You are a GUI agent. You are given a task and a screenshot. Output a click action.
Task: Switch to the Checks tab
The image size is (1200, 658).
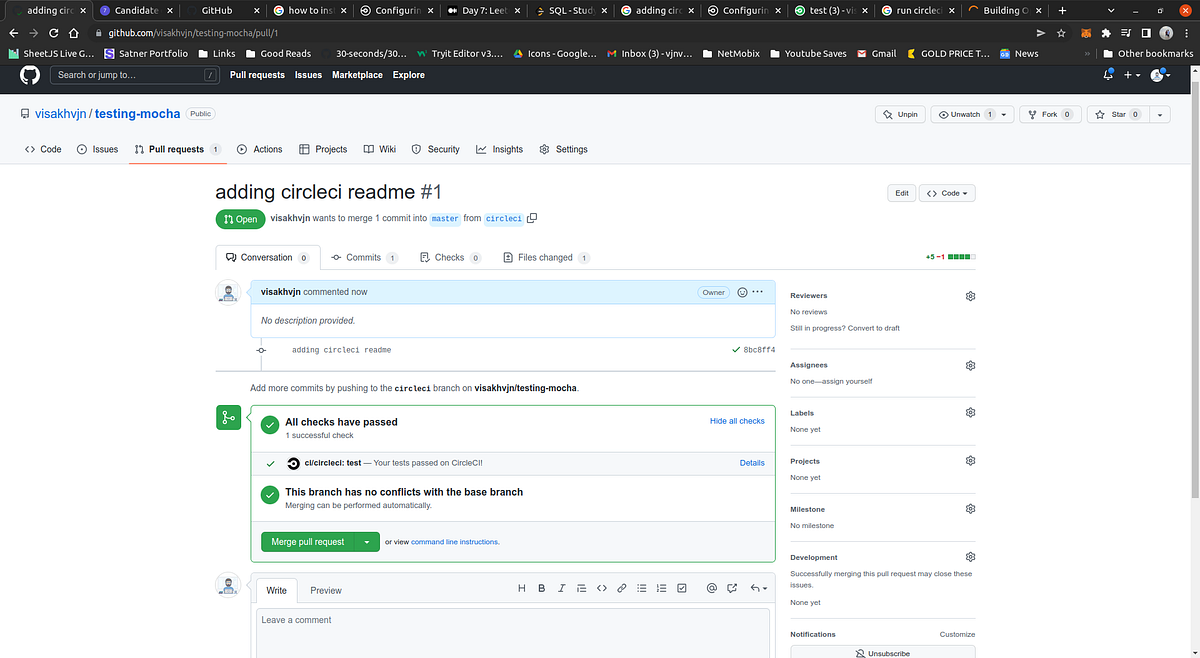[449, 257]
